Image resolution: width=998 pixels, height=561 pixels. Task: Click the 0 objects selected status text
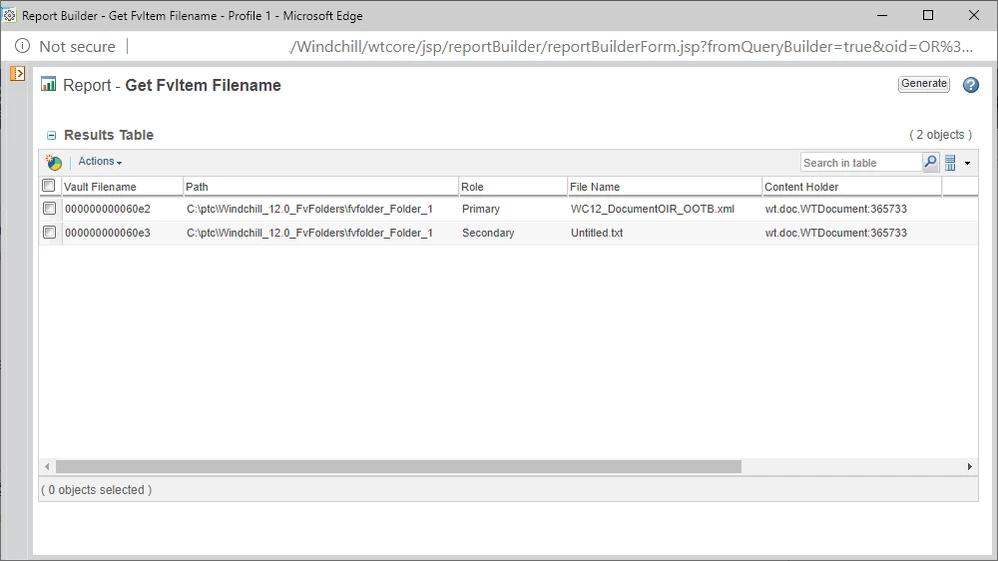[96, 490]
